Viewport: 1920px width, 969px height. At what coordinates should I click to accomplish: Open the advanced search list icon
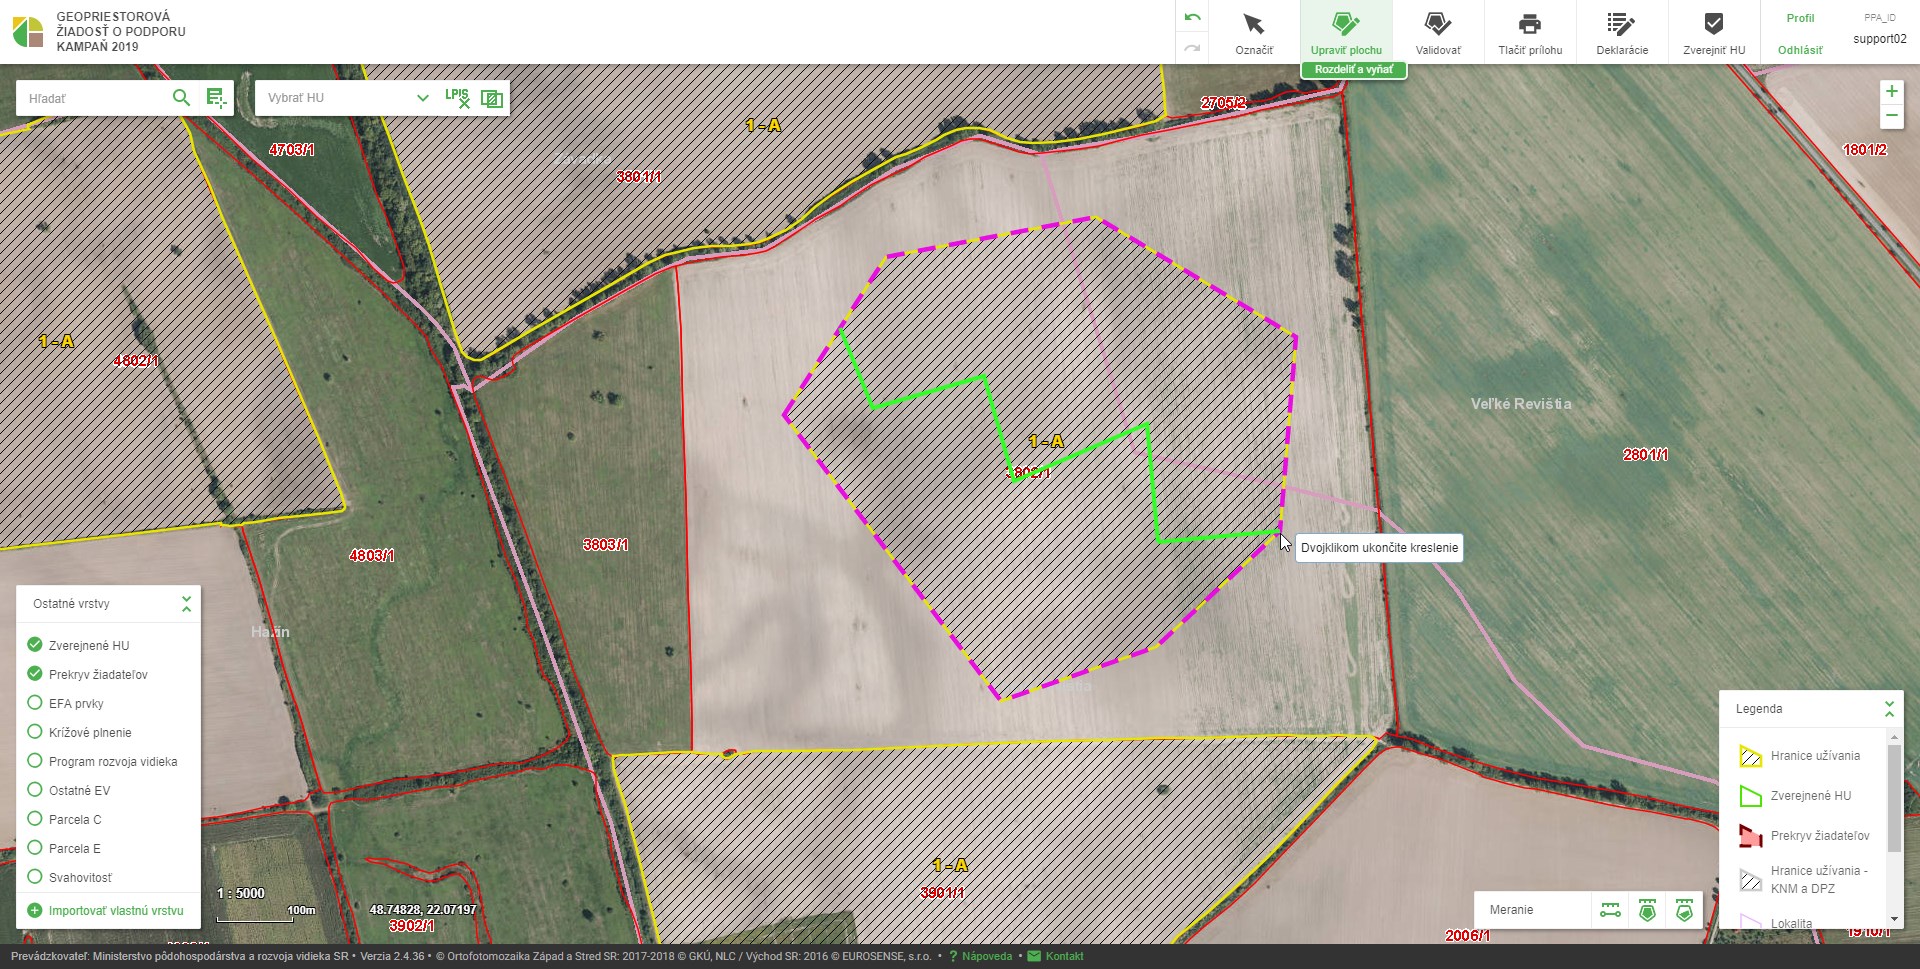(216, 97)
